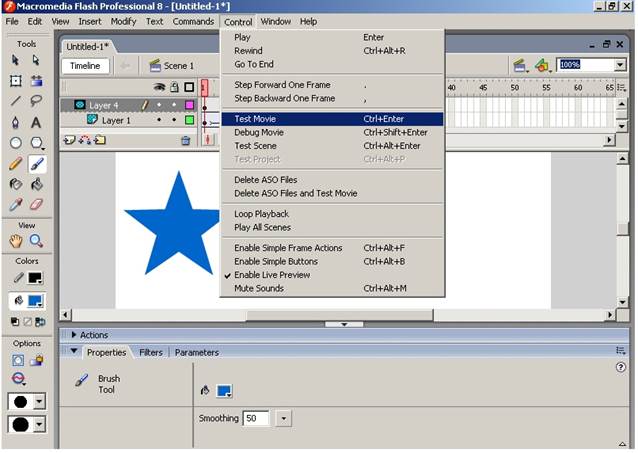Select the Line tool
This screenshot has height=453, width=638.
click(15, 101)
